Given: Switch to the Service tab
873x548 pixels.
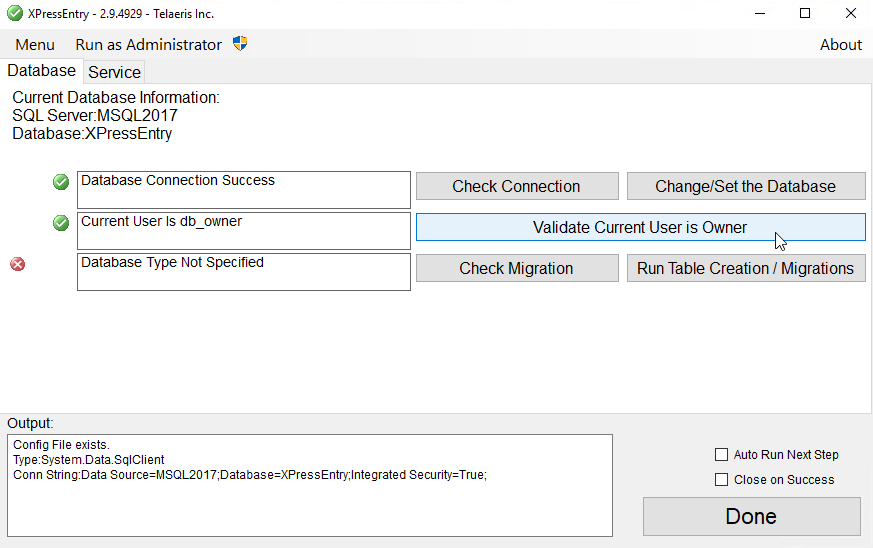Looking at the screenshot, I should tap(114, 72).
